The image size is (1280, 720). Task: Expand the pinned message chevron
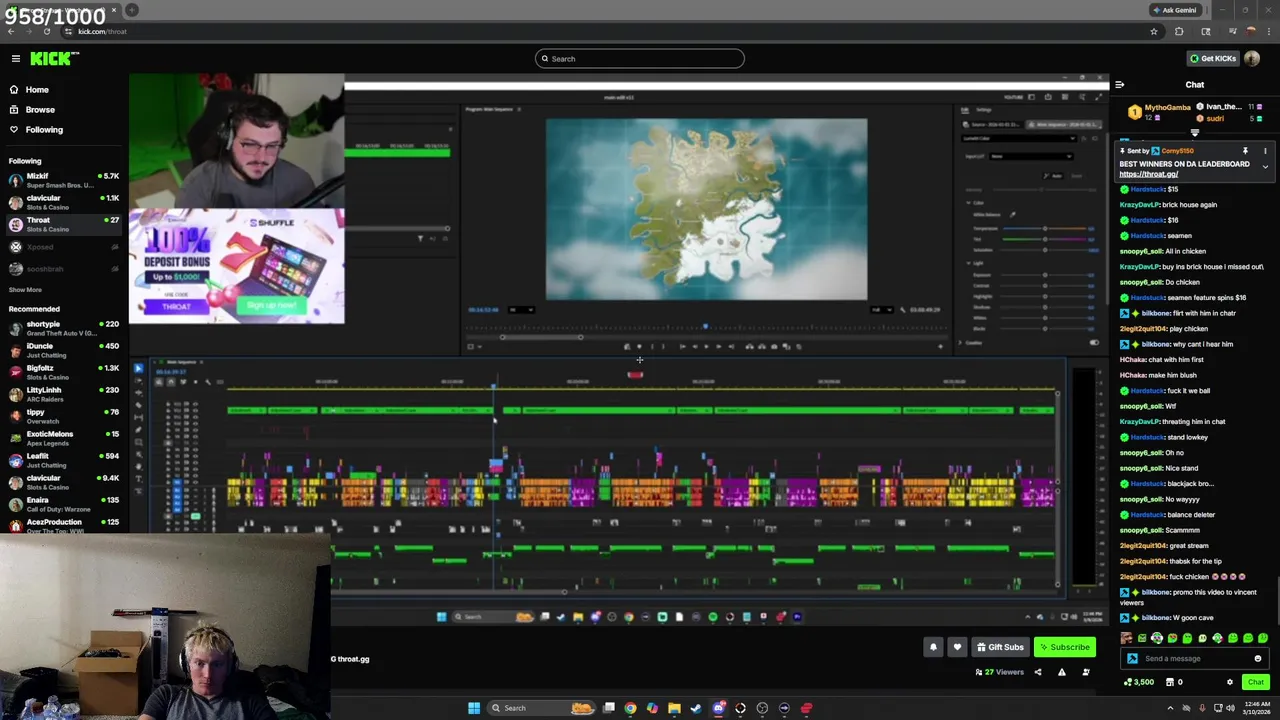pos(1265,167)
